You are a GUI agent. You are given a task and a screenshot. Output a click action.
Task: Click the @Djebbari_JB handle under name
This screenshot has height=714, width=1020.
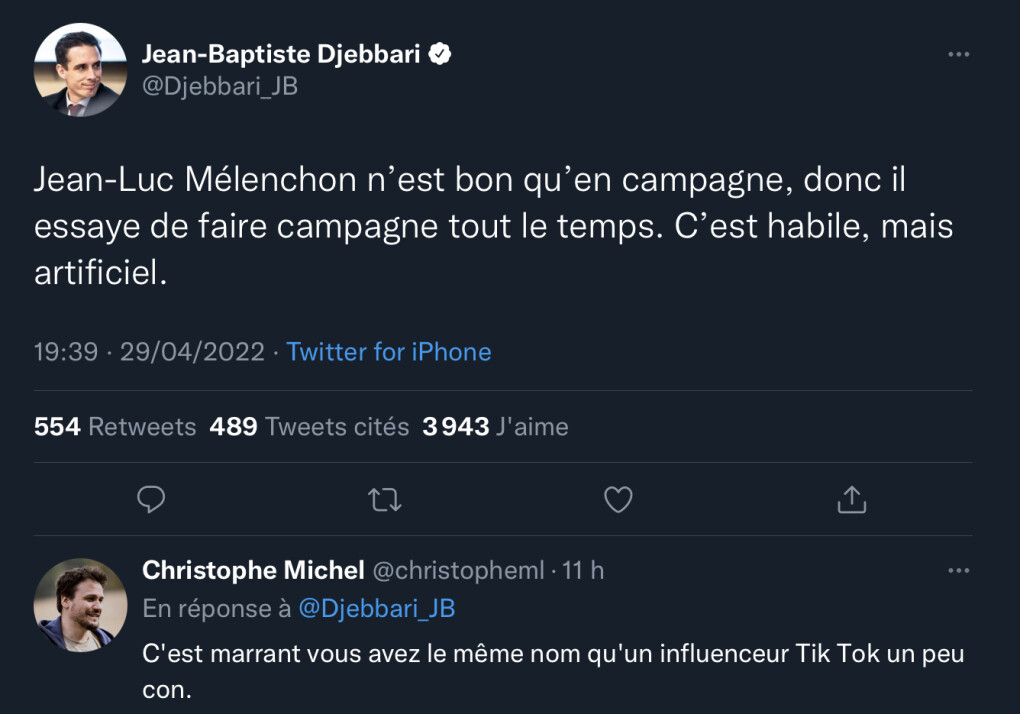[x=220, y=86]
